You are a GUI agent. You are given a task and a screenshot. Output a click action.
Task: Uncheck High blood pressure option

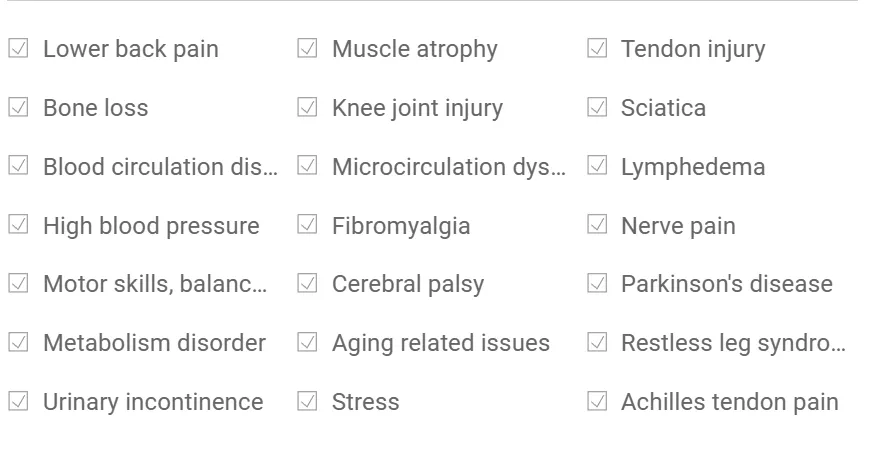[18, 225]
